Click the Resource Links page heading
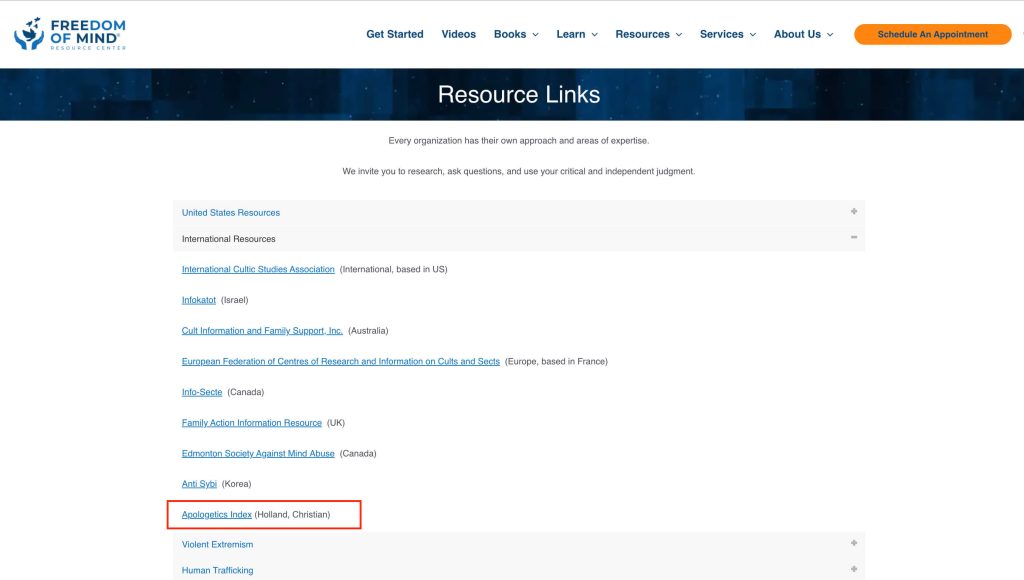Viewport: 1024px width, 580px height. 519,95
